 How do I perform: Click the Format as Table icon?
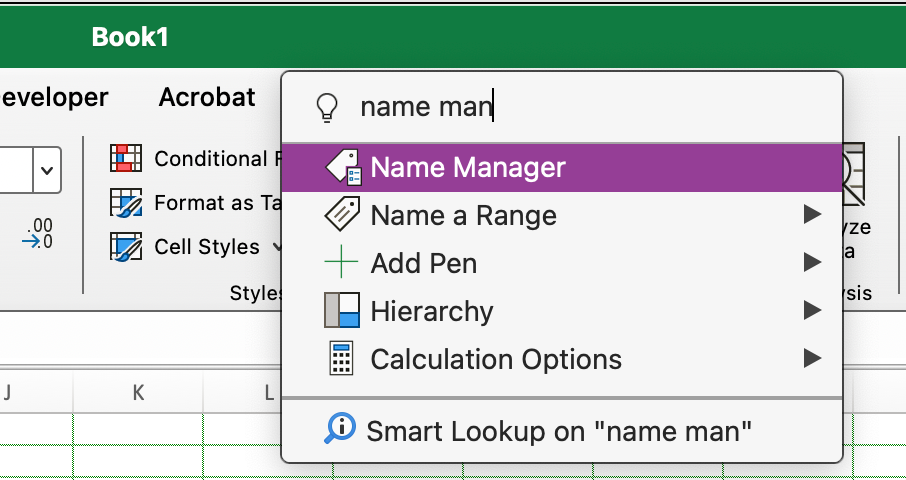coord(126,203)
